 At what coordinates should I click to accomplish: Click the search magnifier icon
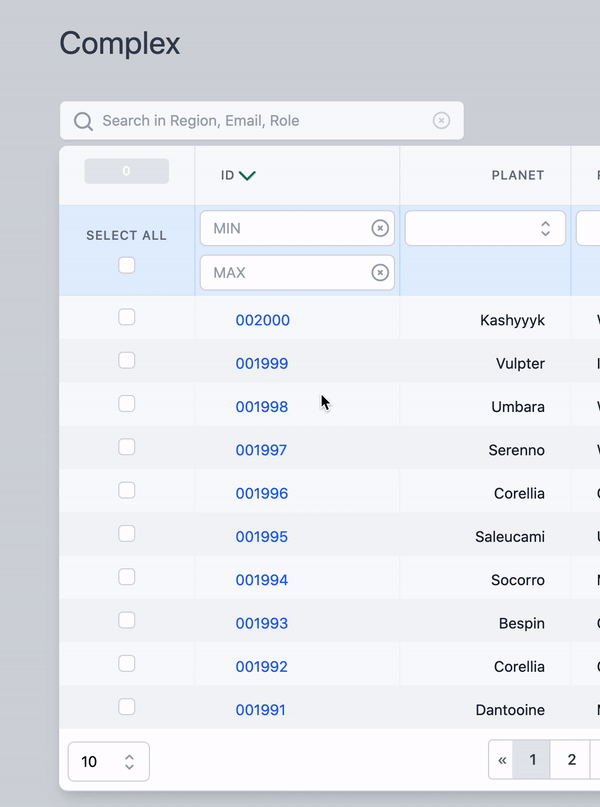pyautogui.click(x=83, y=120)
